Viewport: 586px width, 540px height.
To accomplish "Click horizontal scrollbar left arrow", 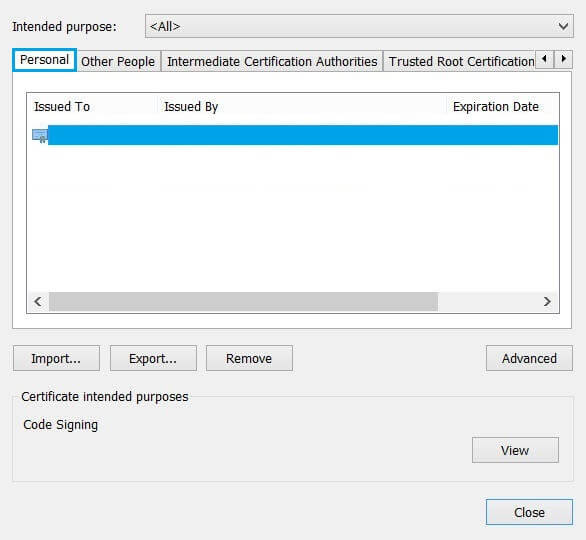I will pyautogui.click(x=38, y=302).
